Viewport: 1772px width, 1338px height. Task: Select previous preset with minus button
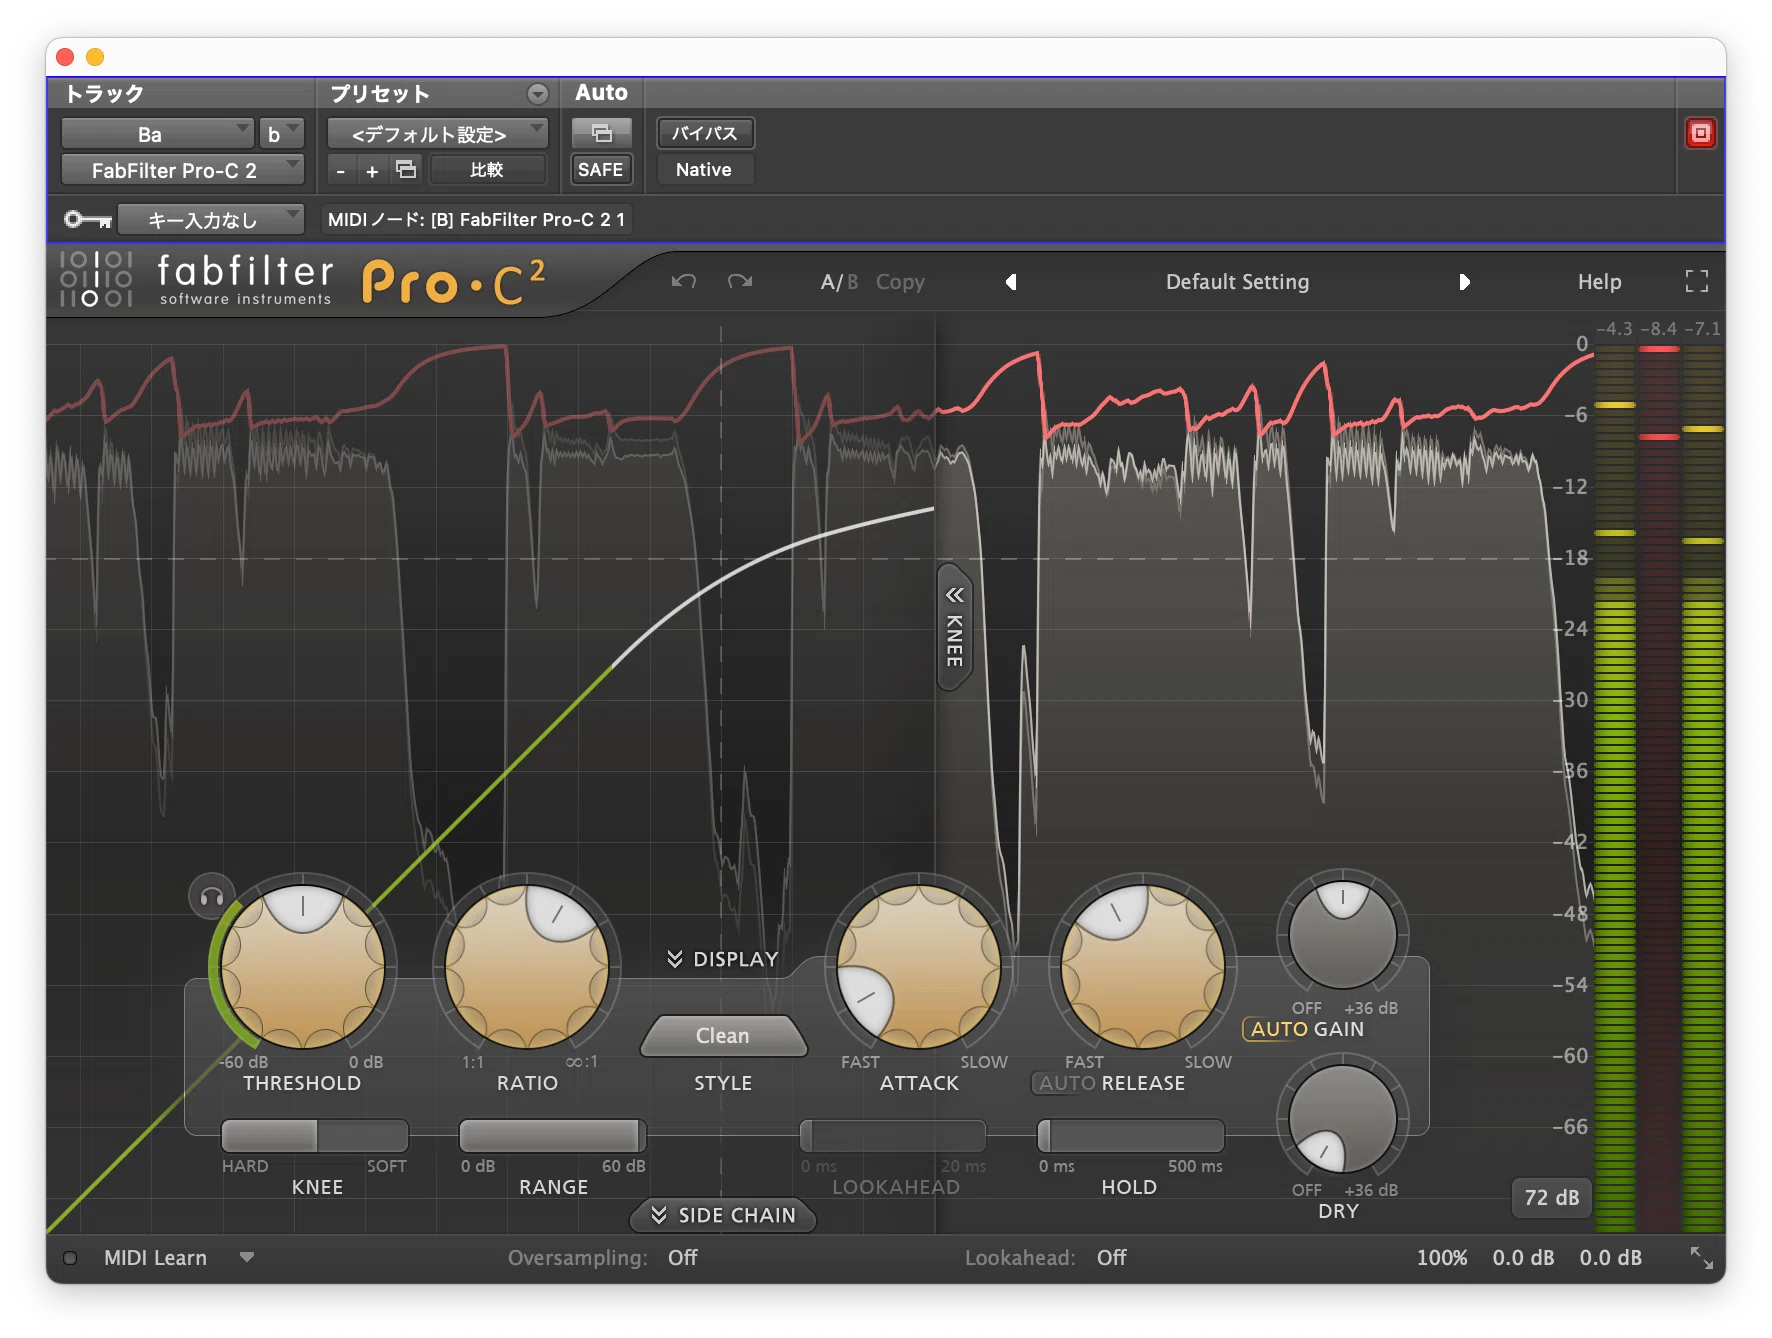[341, 170]
